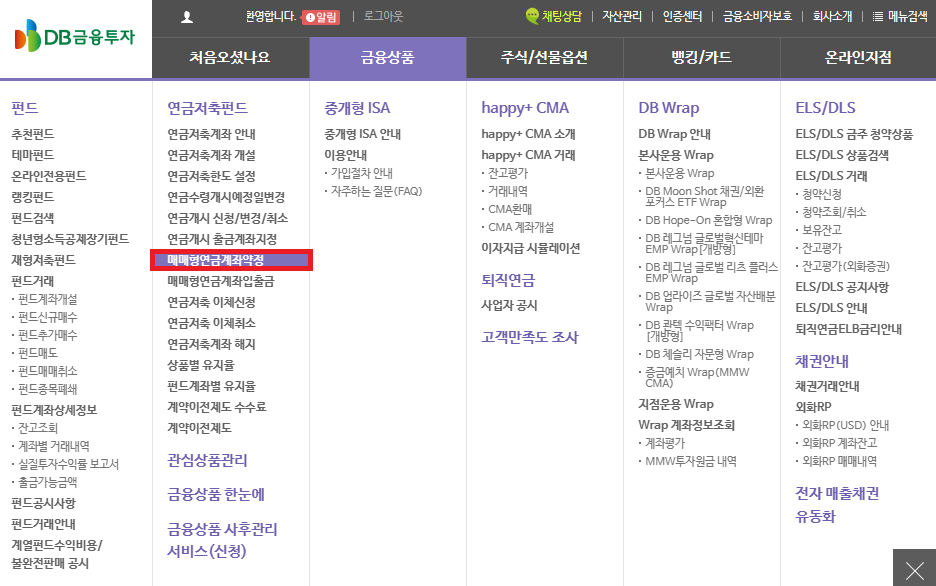Click the 알림 alert badge
The image size is (936, 586).
(x=321, y=17)
